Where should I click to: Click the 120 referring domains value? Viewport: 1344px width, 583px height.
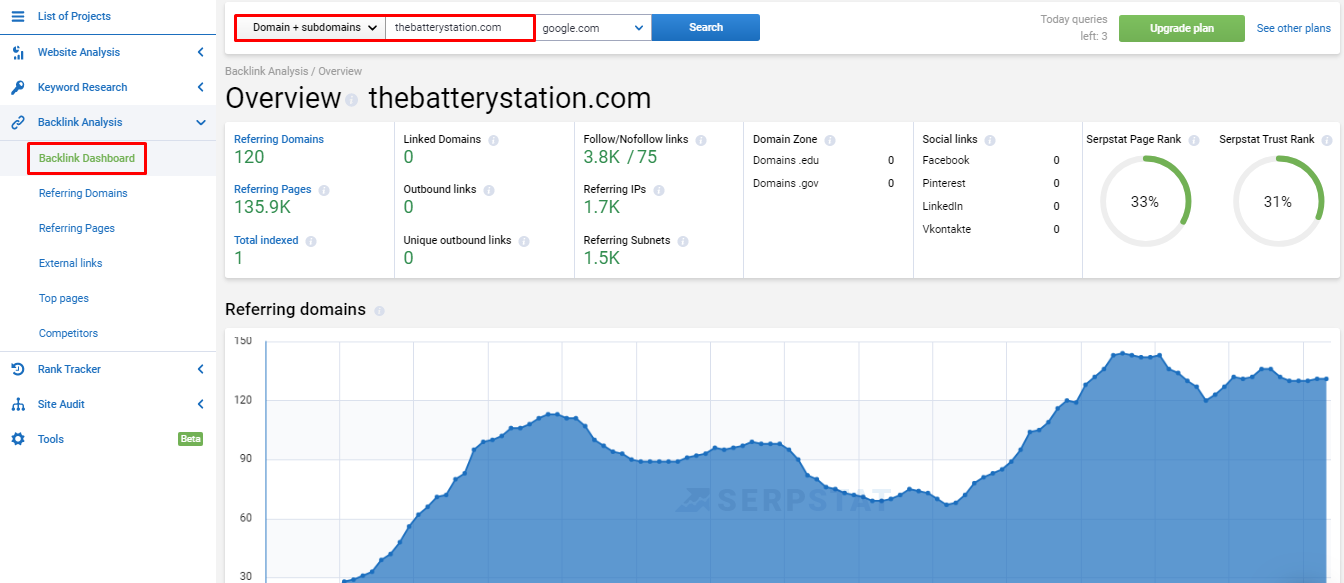(x=249, y=157)
